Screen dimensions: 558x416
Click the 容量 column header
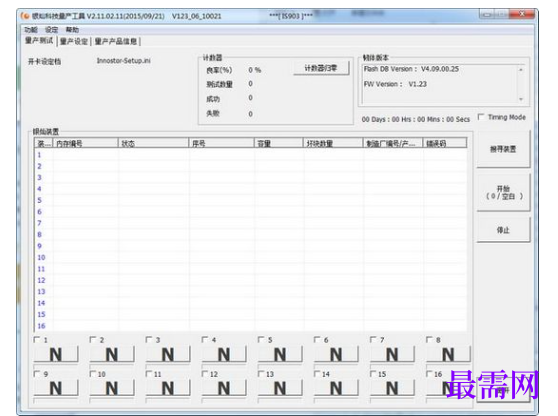[279, 143]
